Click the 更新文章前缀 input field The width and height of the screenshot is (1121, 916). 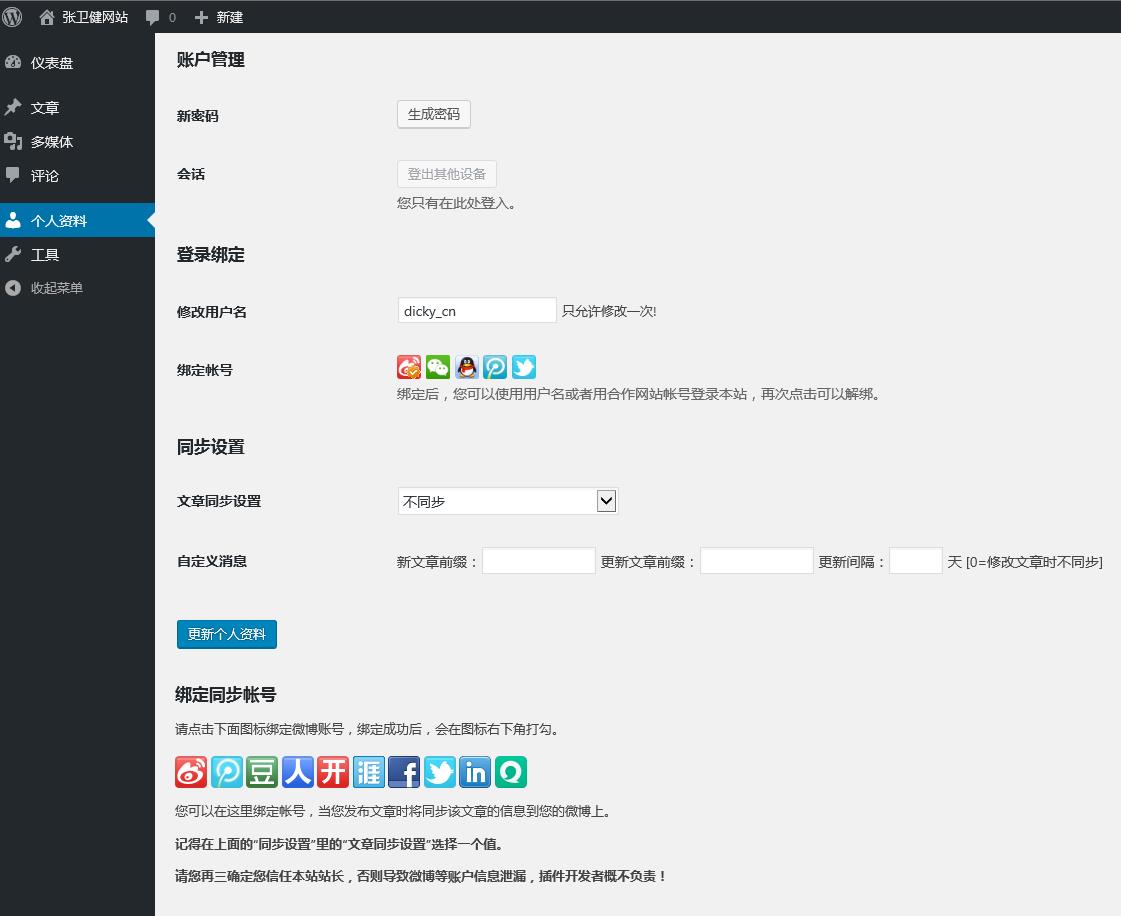click(757, 561)
